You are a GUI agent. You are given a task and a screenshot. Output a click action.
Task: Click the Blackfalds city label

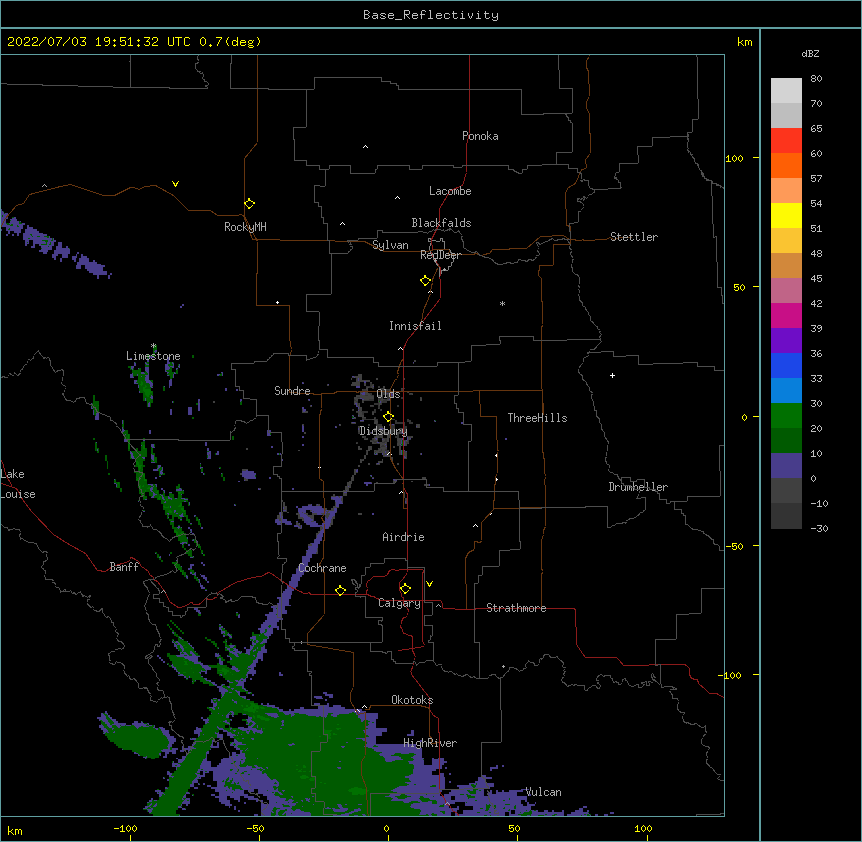(441, 223)
